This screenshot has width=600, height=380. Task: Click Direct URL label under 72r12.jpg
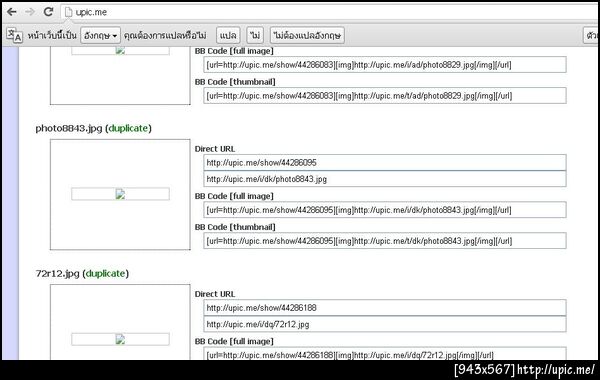pyautogui.click(x=215, y=294)
